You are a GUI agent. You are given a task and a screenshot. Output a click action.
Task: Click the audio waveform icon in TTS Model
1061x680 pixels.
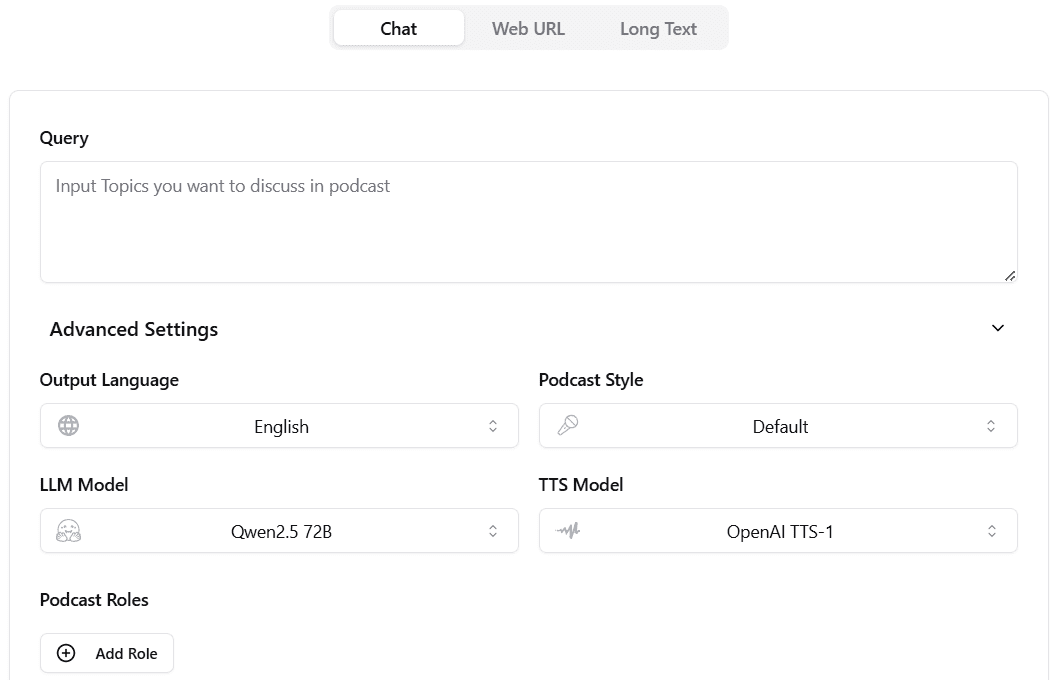[568, 531]
